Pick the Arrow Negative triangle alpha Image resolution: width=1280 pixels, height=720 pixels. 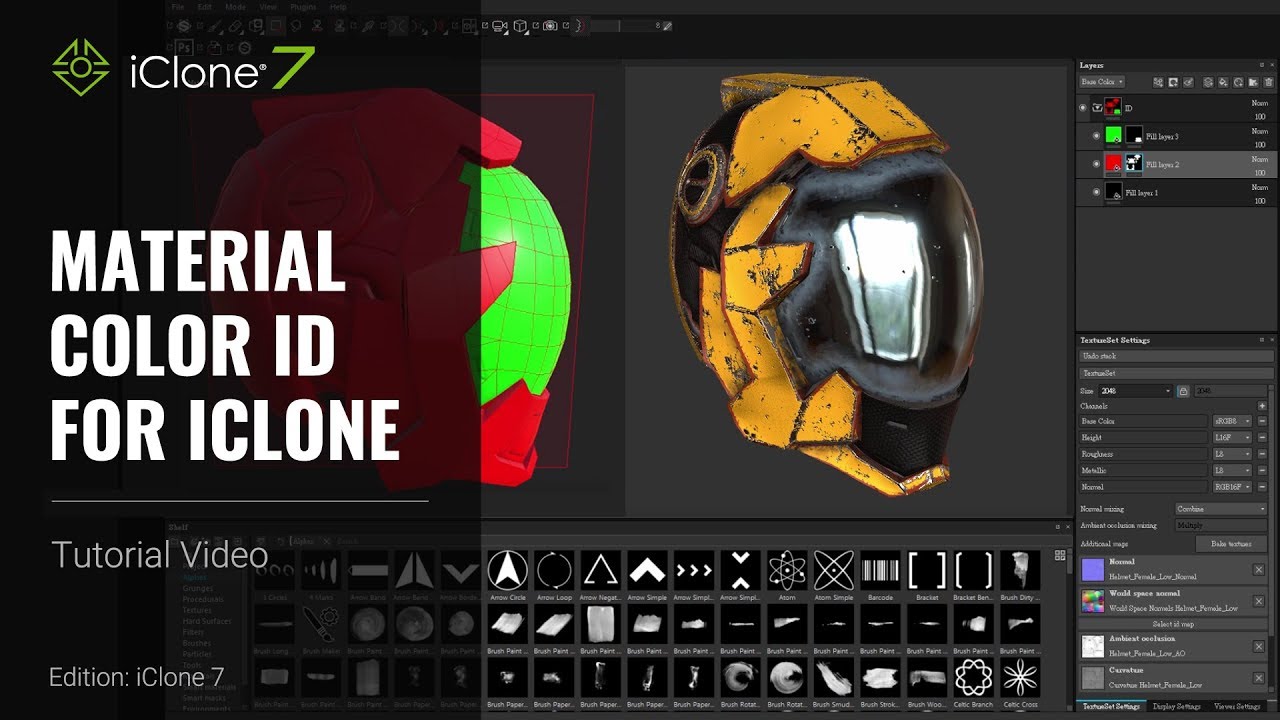(x=600, y=571)
